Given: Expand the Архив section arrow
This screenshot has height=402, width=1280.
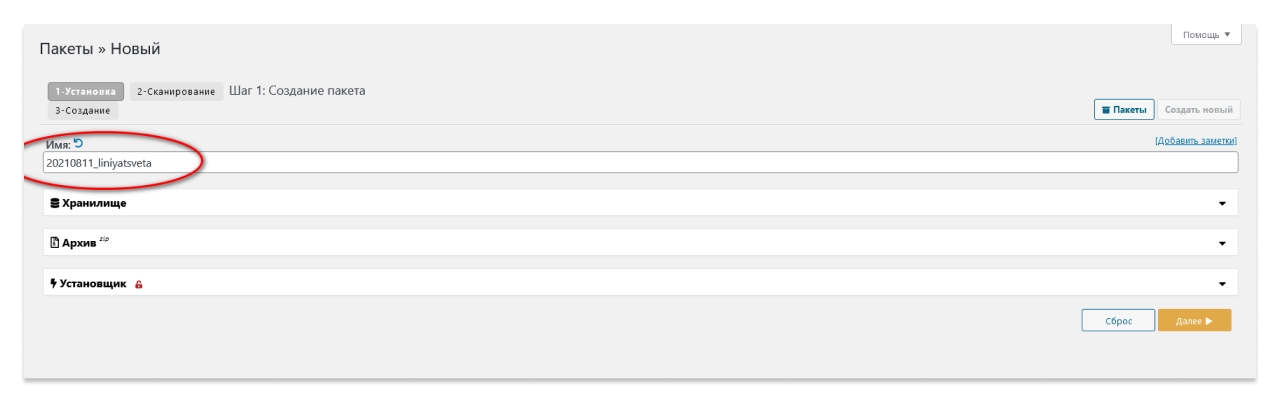Looking at the screenshot, I should click(1222, 244).
